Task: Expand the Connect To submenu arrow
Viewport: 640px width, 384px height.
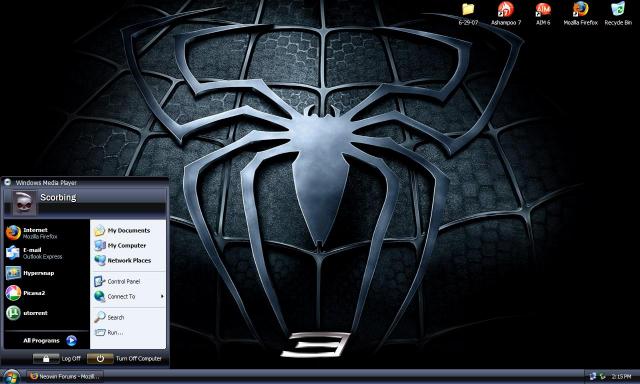Action: click(x=162, y=296)
